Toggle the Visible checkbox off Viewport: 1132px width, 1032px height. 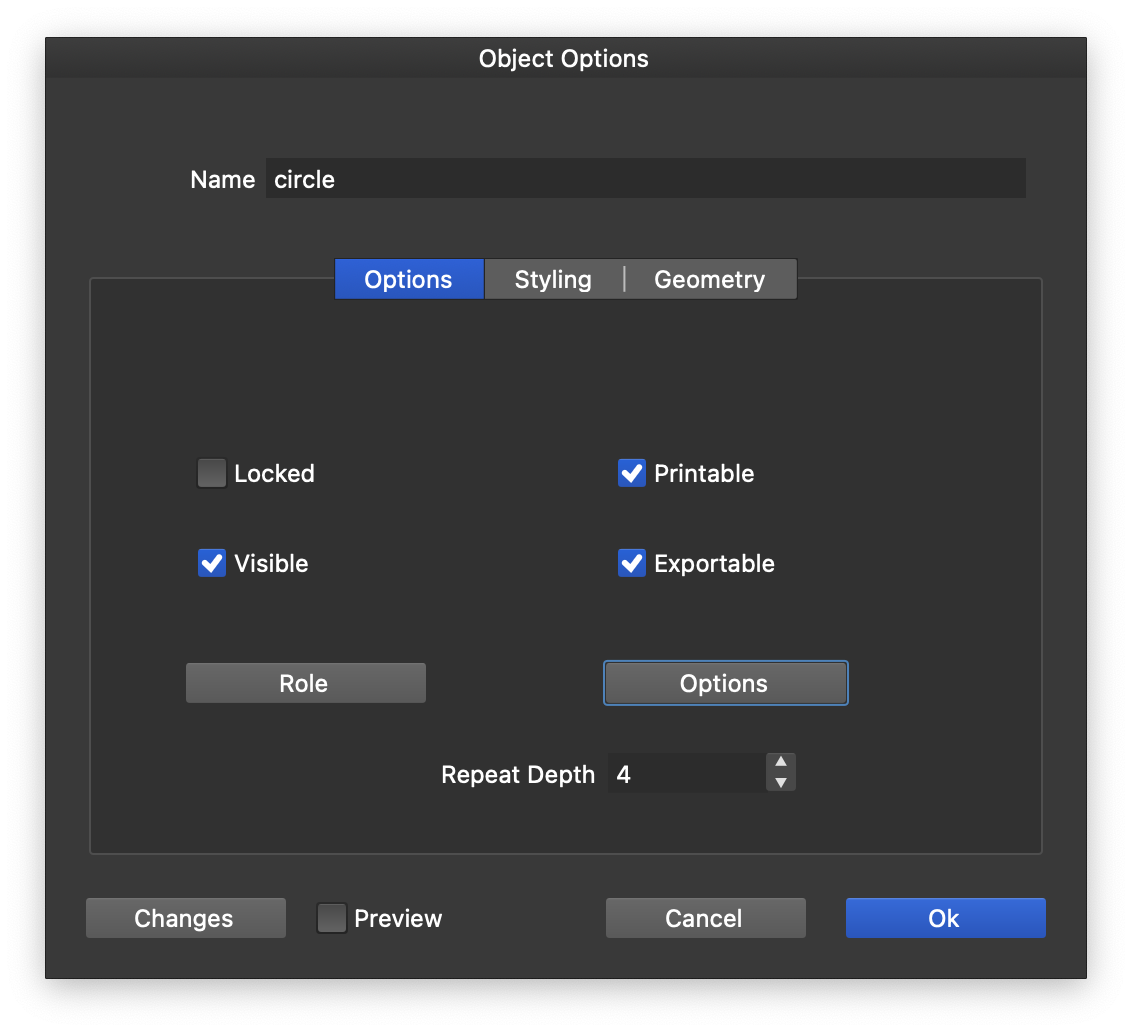[x=212, y=563]
